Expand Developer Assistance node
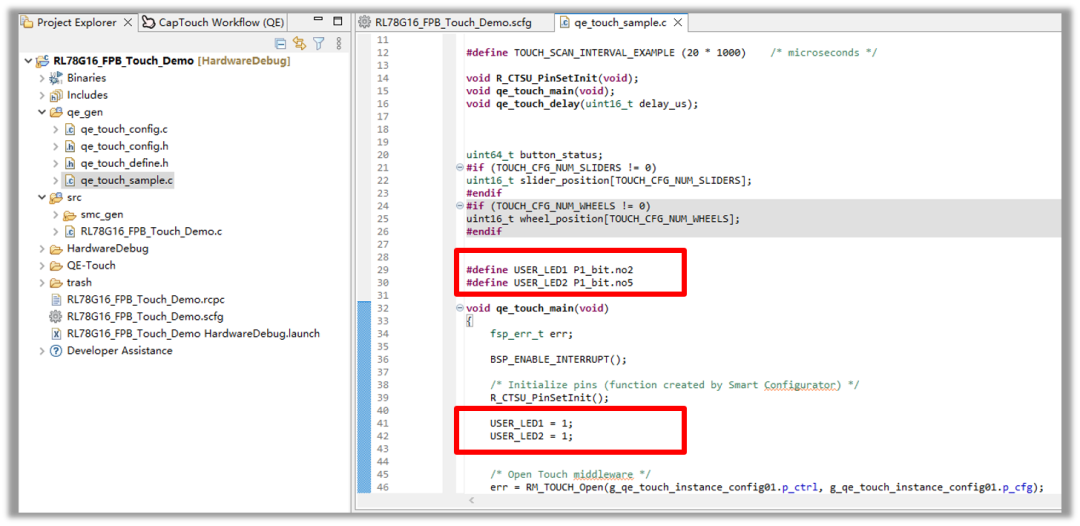Viewport: 1080px width, 526px height. [41, 351]
